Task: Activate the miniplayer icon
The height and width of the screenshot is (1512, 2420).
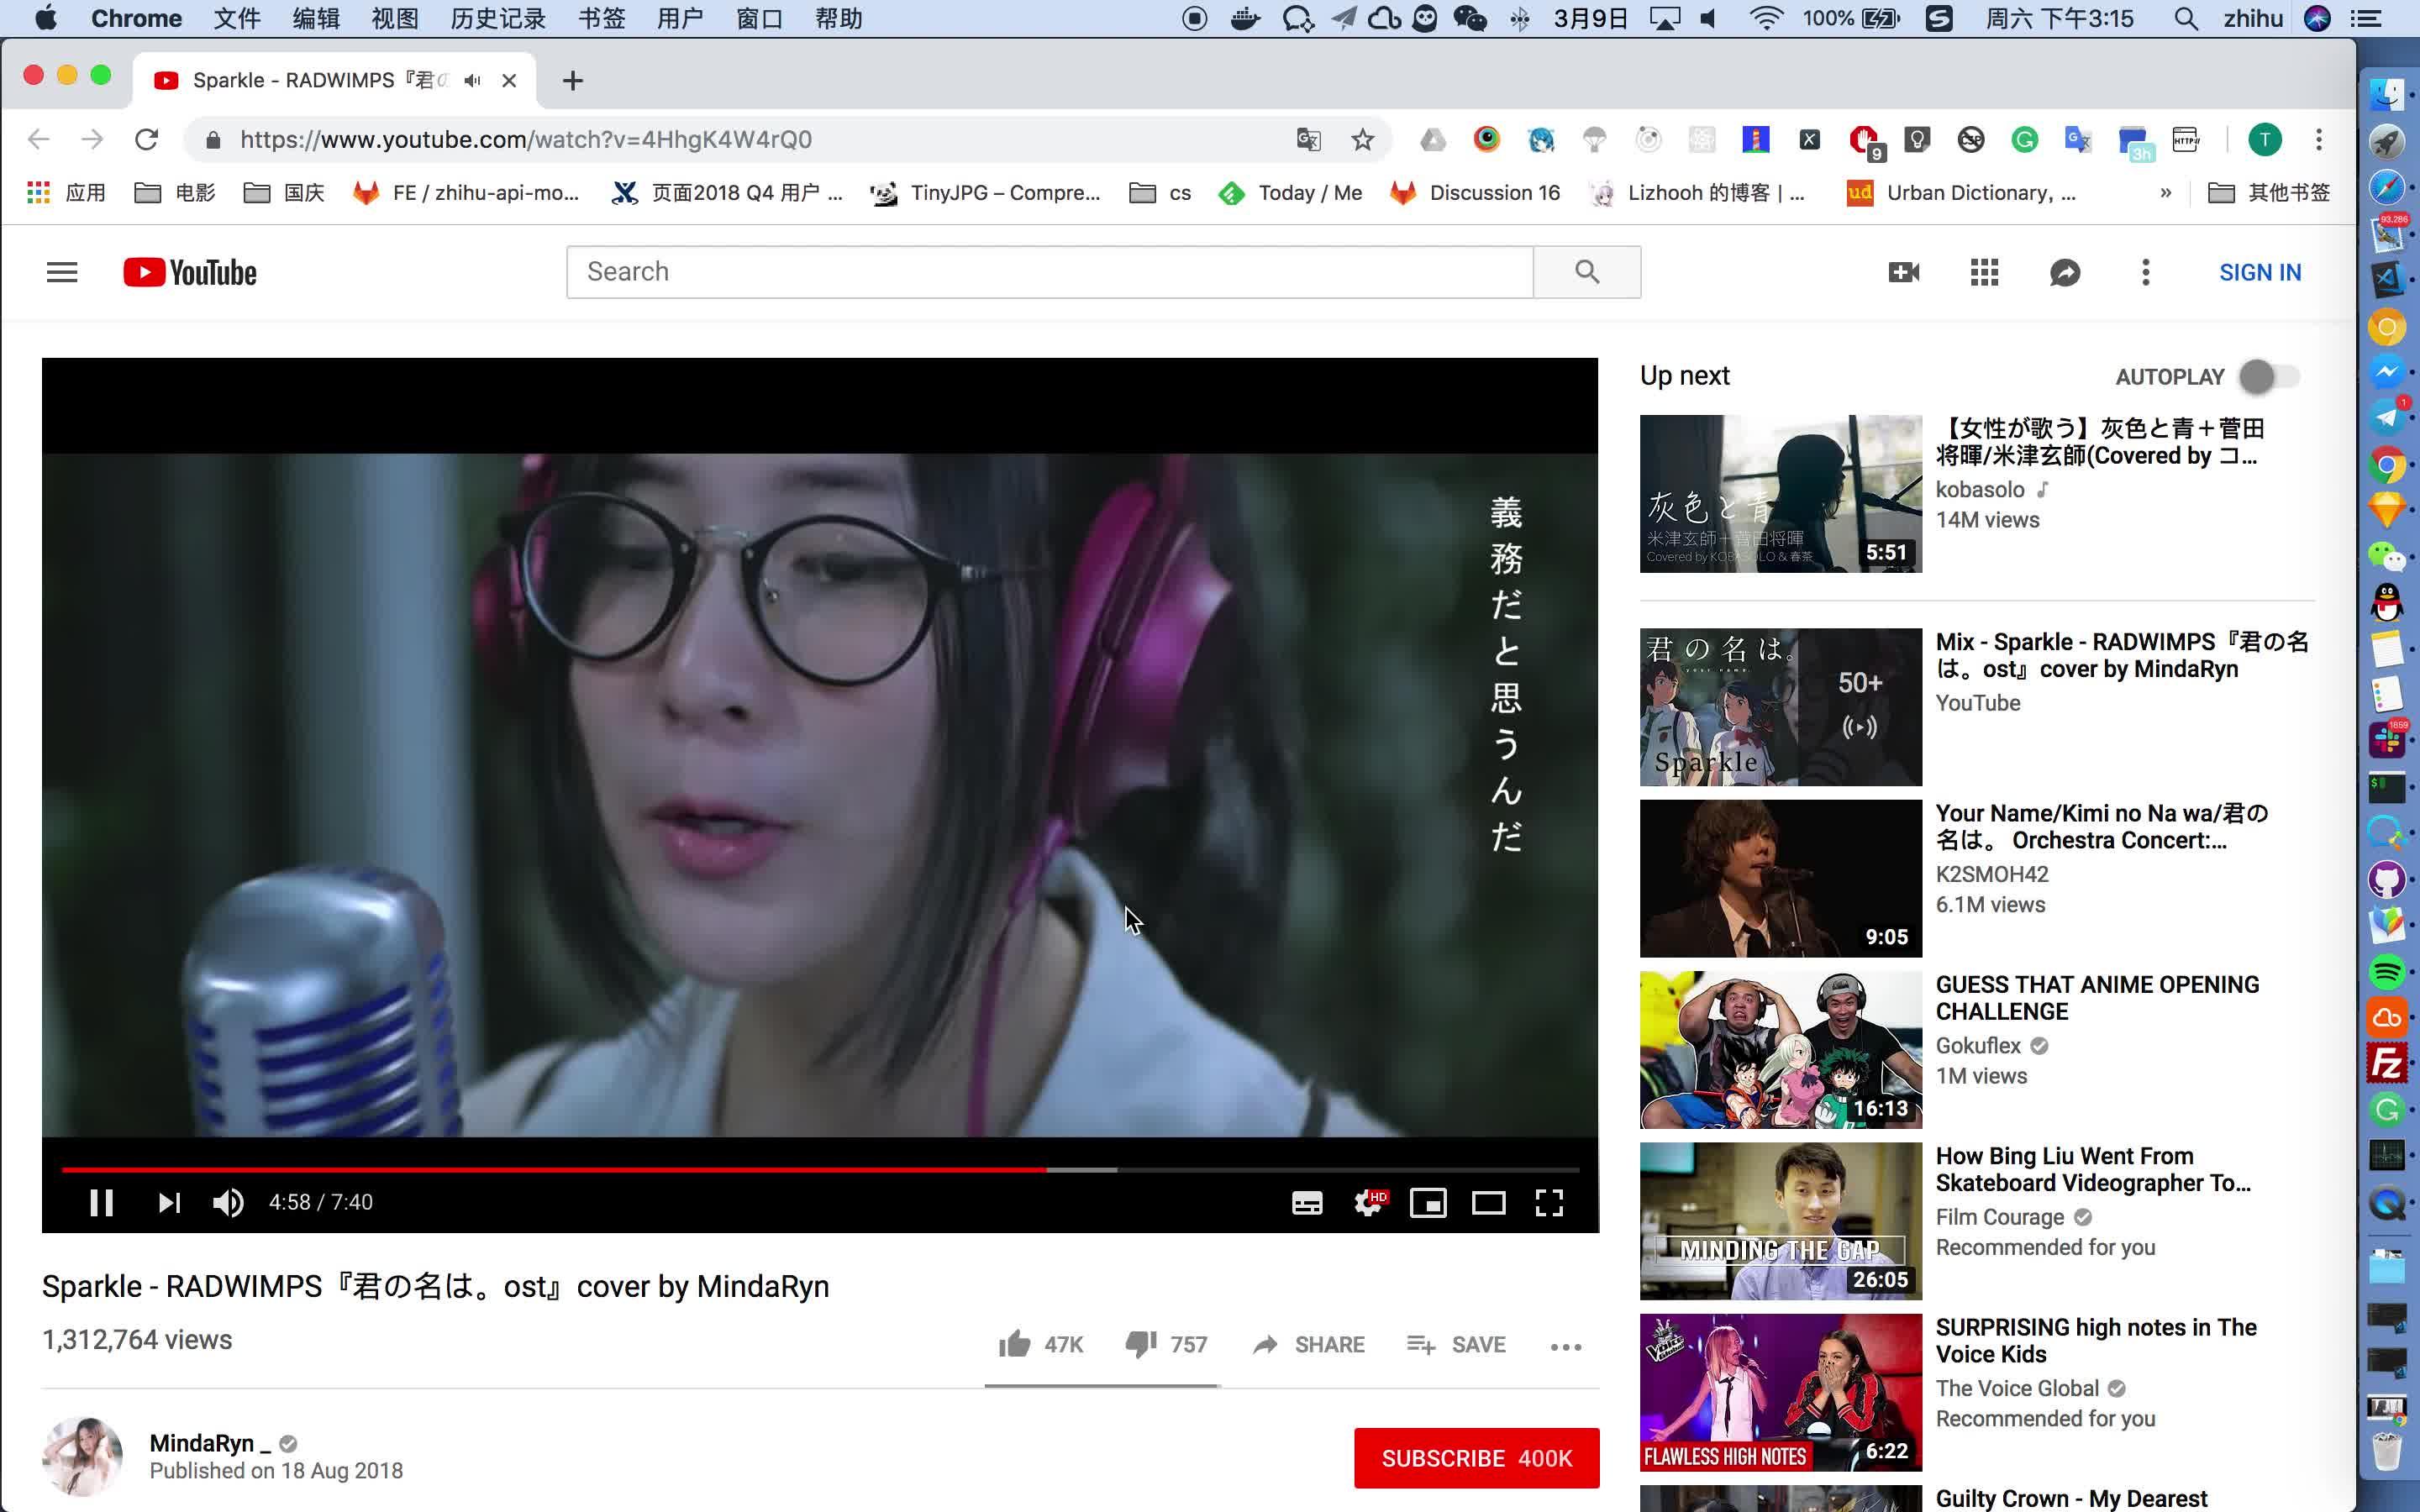Action: coord(1428,1202)
